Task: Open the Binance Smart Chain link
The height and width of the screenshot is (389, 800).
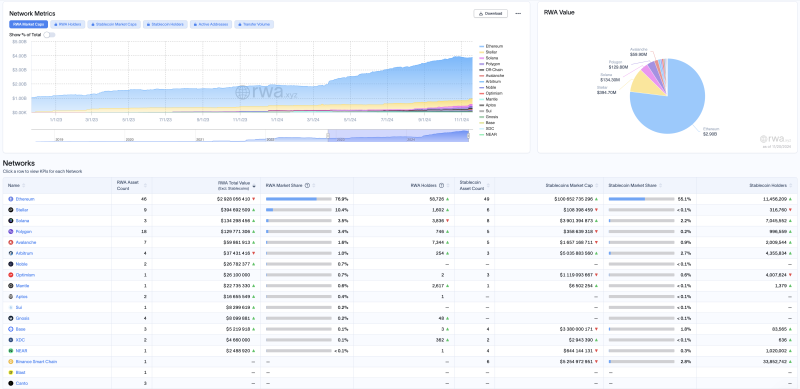Action: 36,361
